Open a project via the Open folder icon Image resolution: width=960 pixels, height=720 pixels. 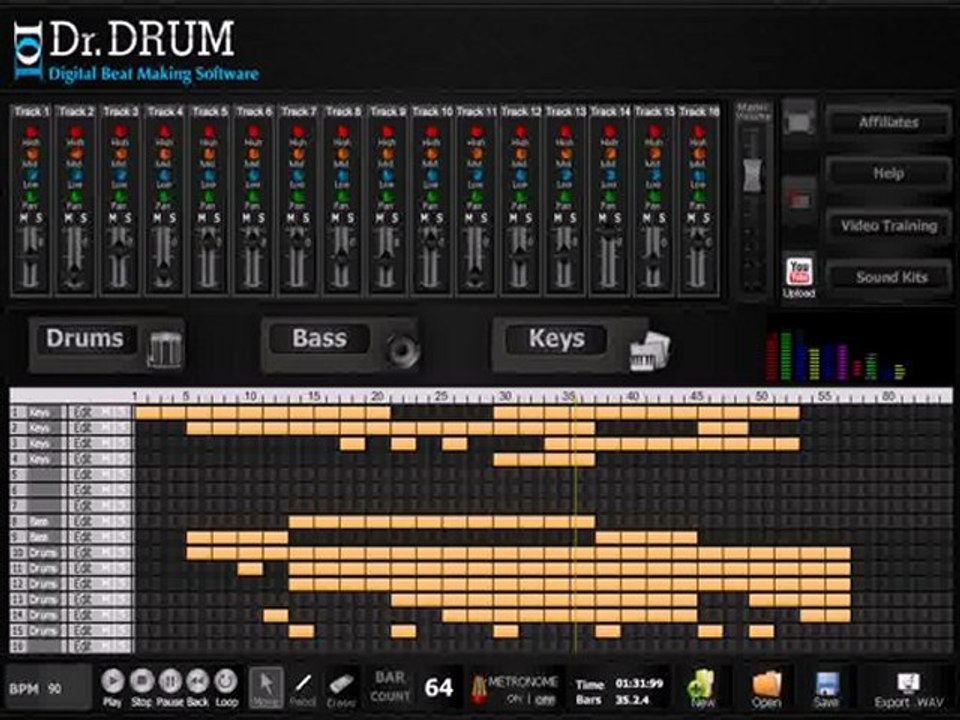[767, 687]
